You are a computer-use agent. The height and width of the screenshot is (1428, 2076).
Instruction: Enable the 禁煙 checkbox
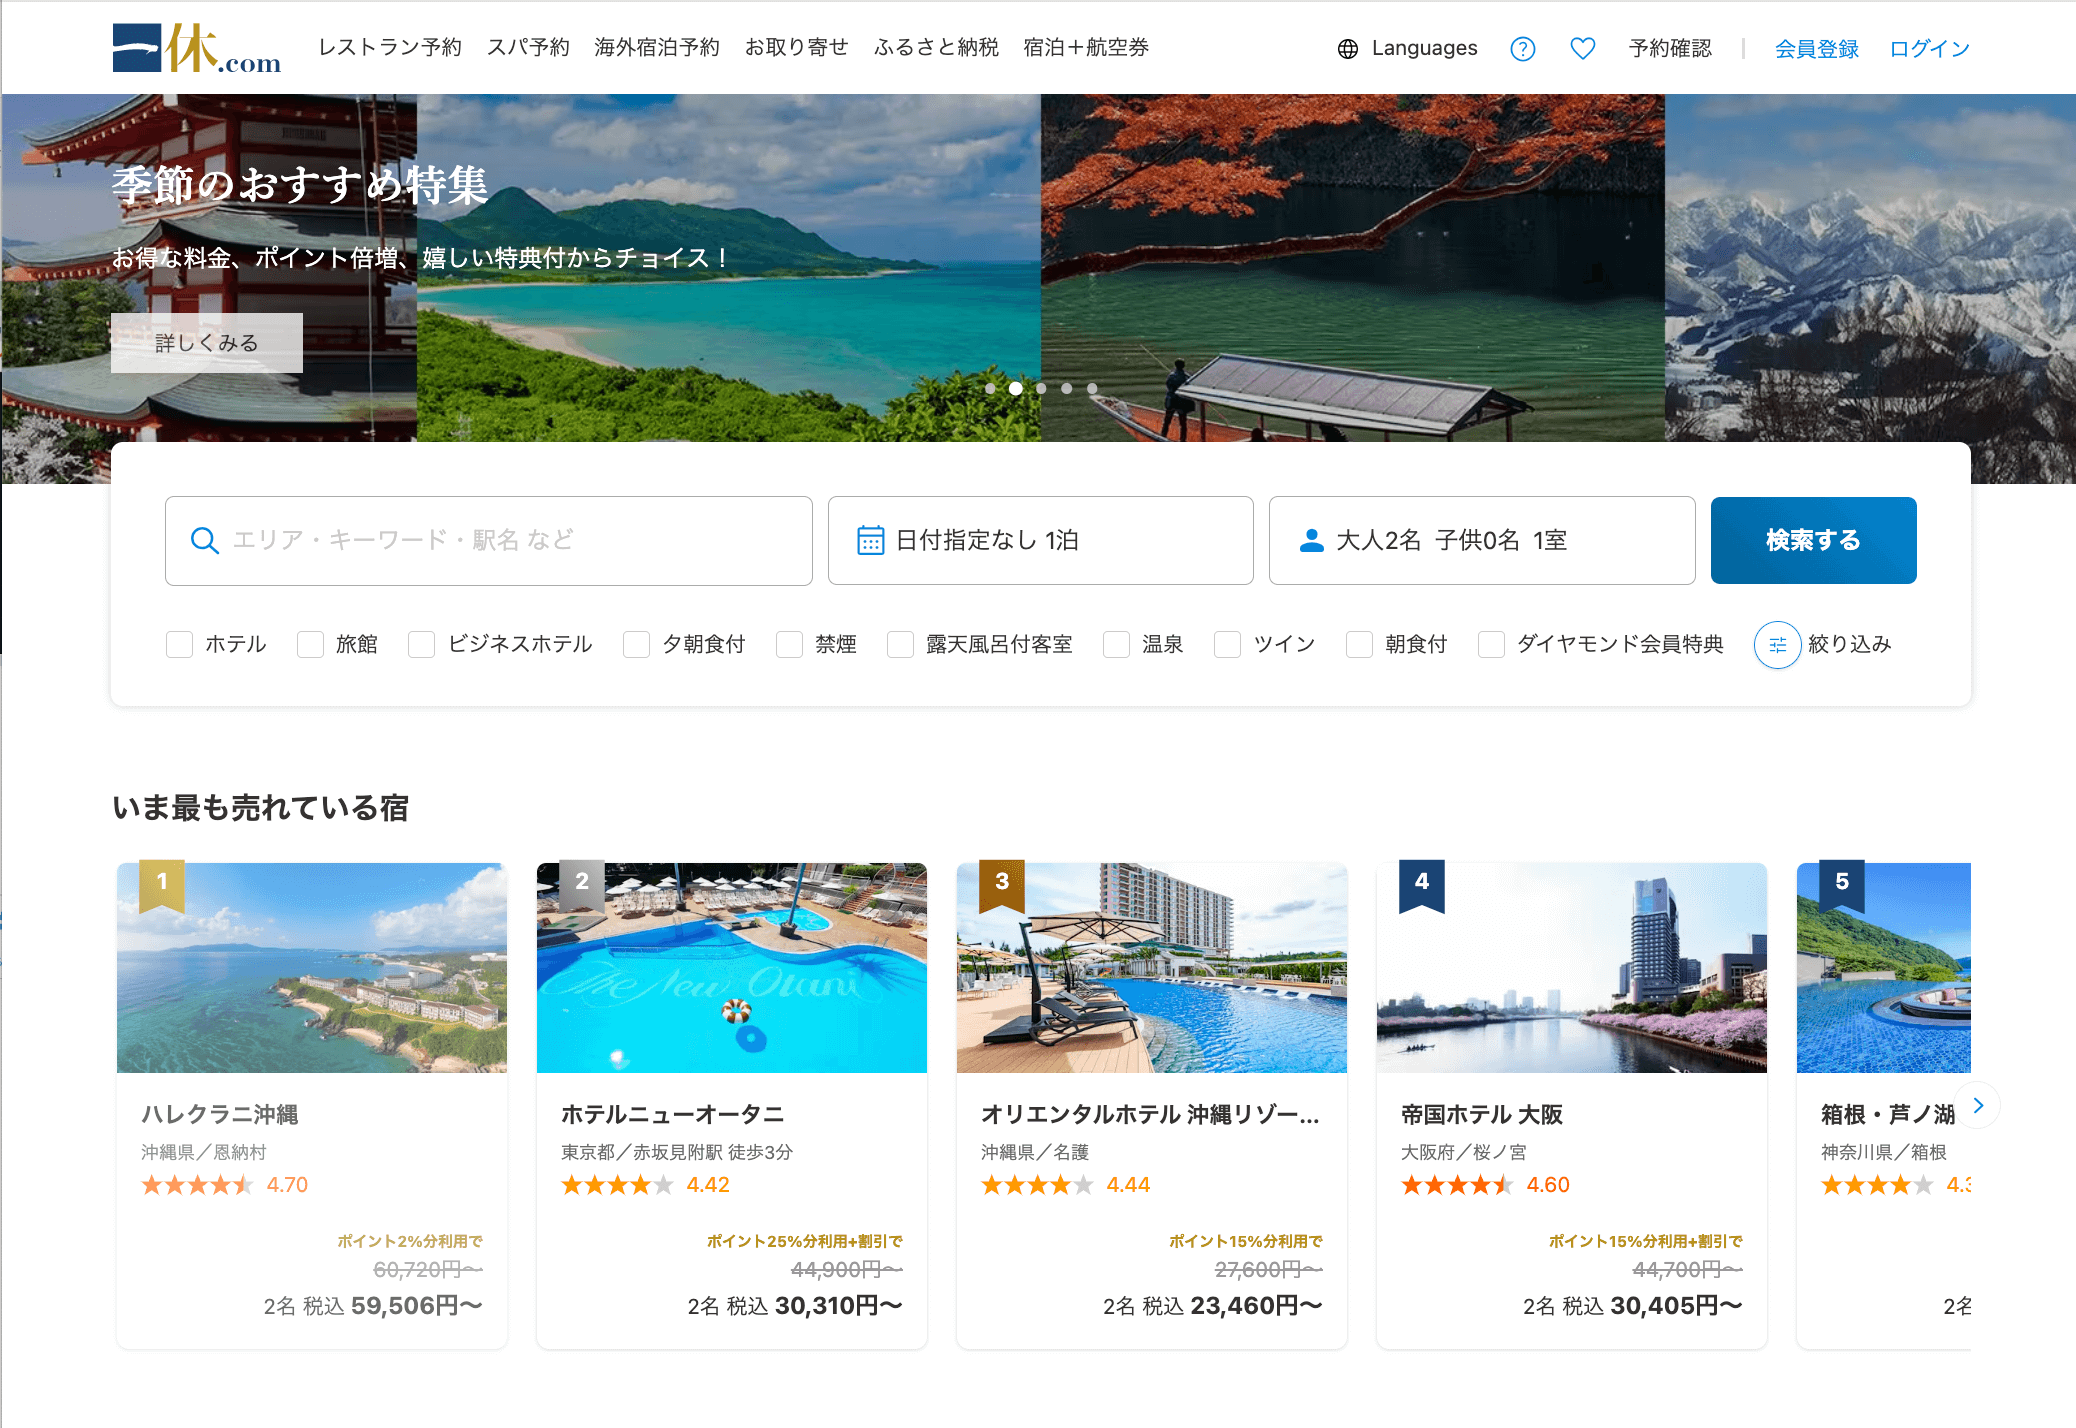790,645
